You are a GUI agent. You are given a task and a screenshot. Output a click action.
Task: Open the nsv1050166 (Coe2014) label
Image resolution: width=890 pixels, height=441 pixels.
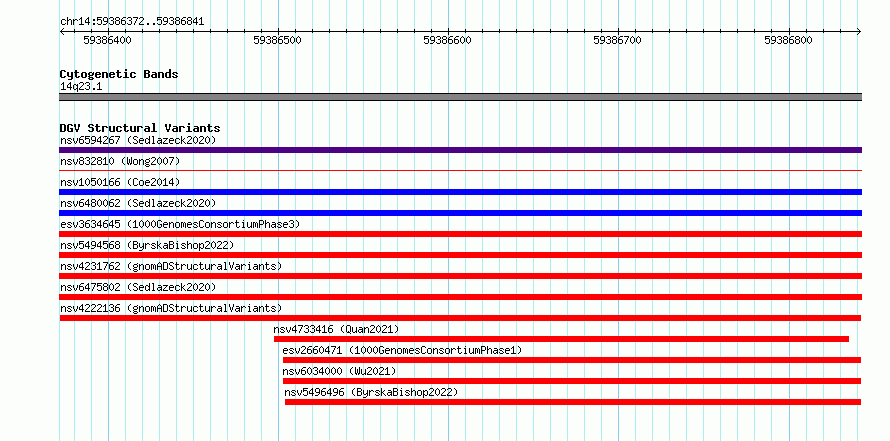pyautogui.click(x=120, y=182)
